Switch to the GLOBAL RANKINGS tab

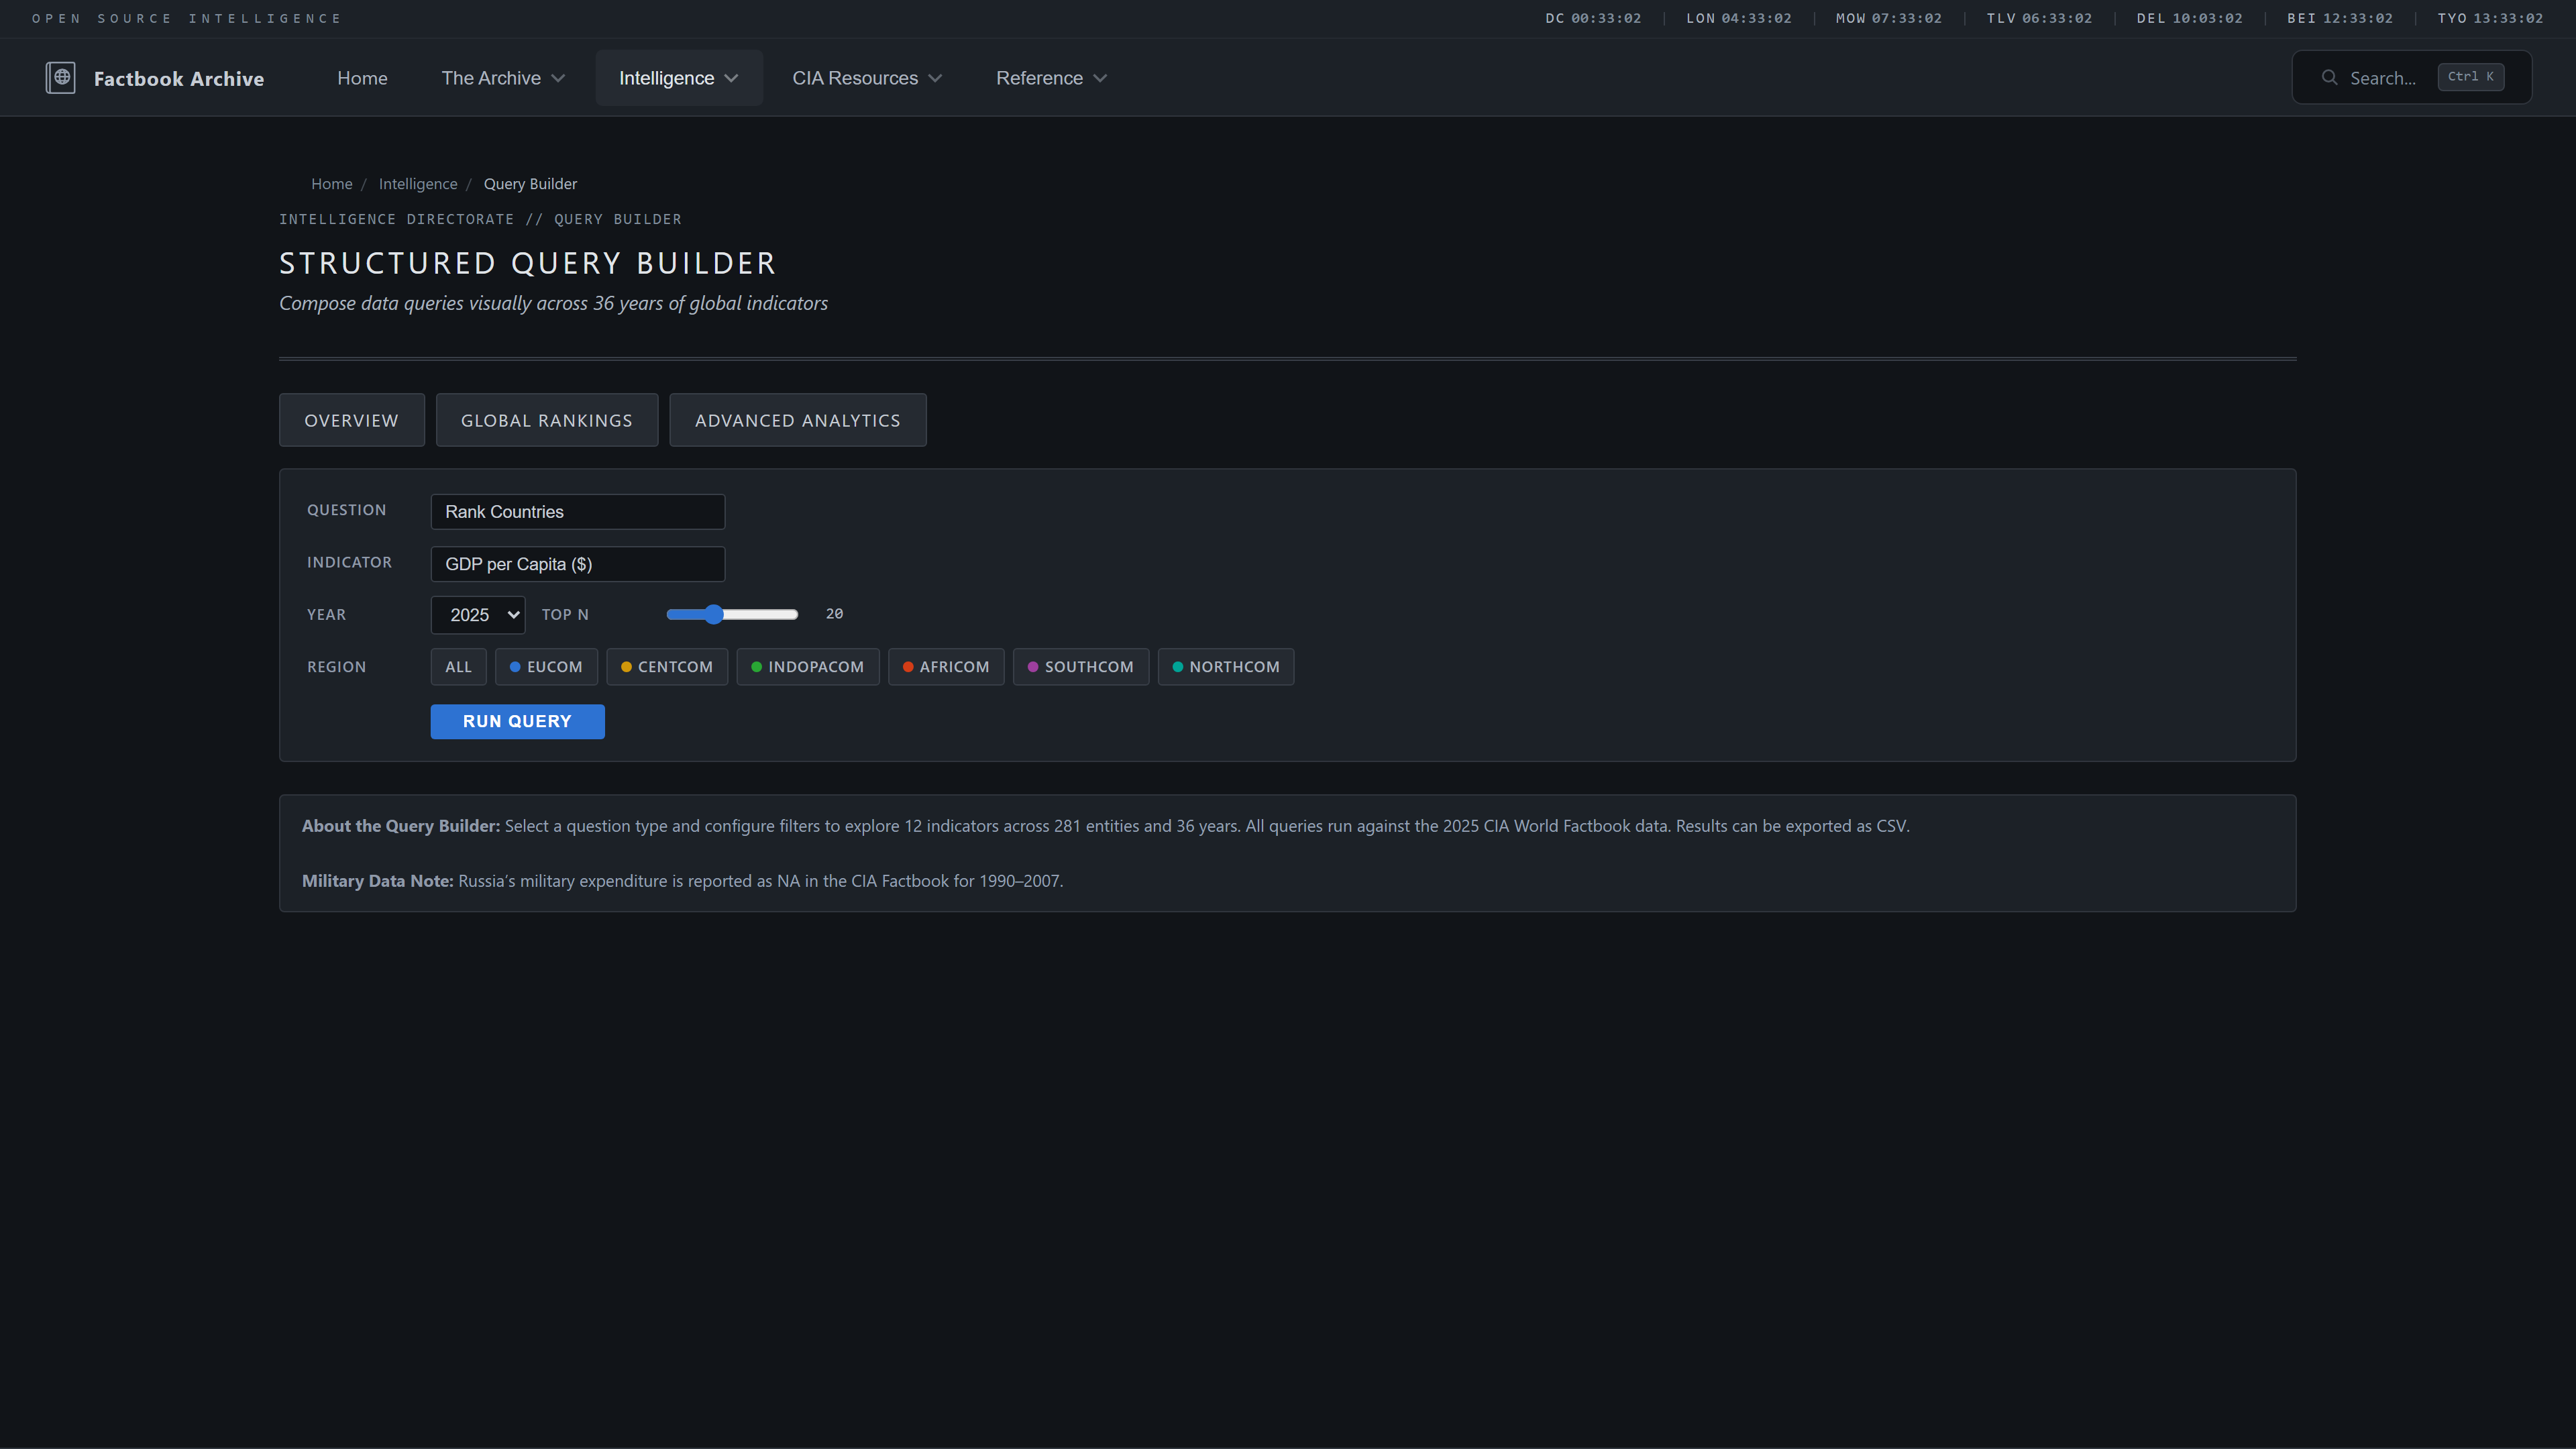(547, 420)
